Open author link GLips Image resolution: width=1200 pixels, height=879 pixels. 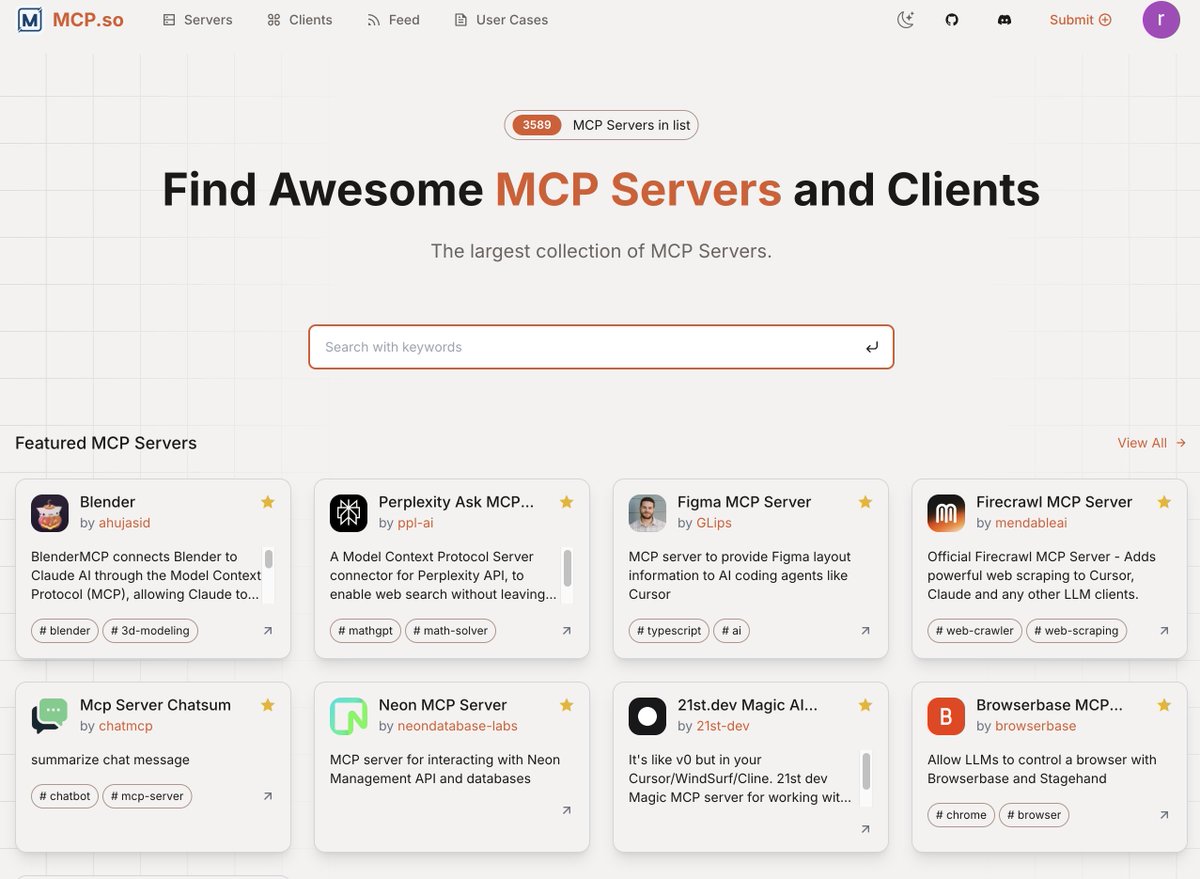(715, 523)
